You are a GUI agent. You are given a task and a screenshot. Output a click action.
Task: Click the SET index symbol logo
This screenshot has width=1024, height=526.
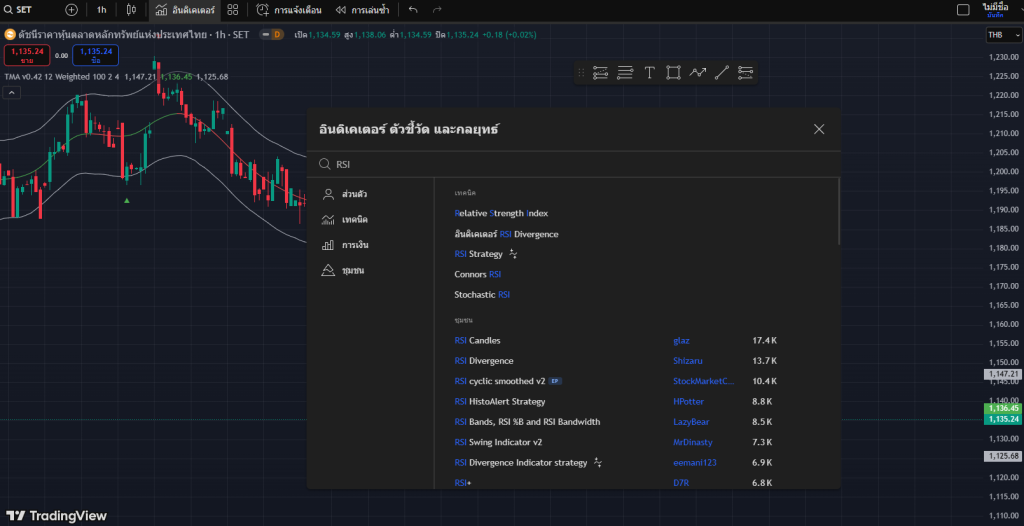(10, 35)
